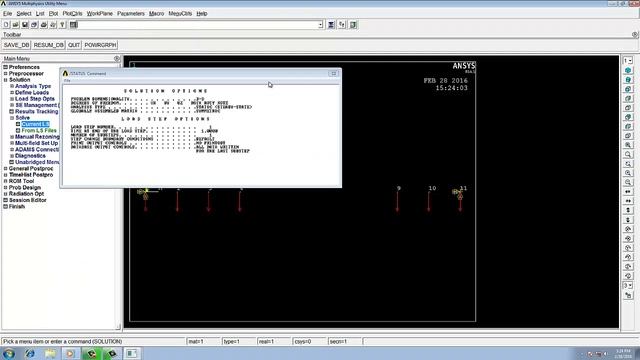The image size is (640, 360).
Task: Click the mat=1 status field
Action: [x=203, y=341]
